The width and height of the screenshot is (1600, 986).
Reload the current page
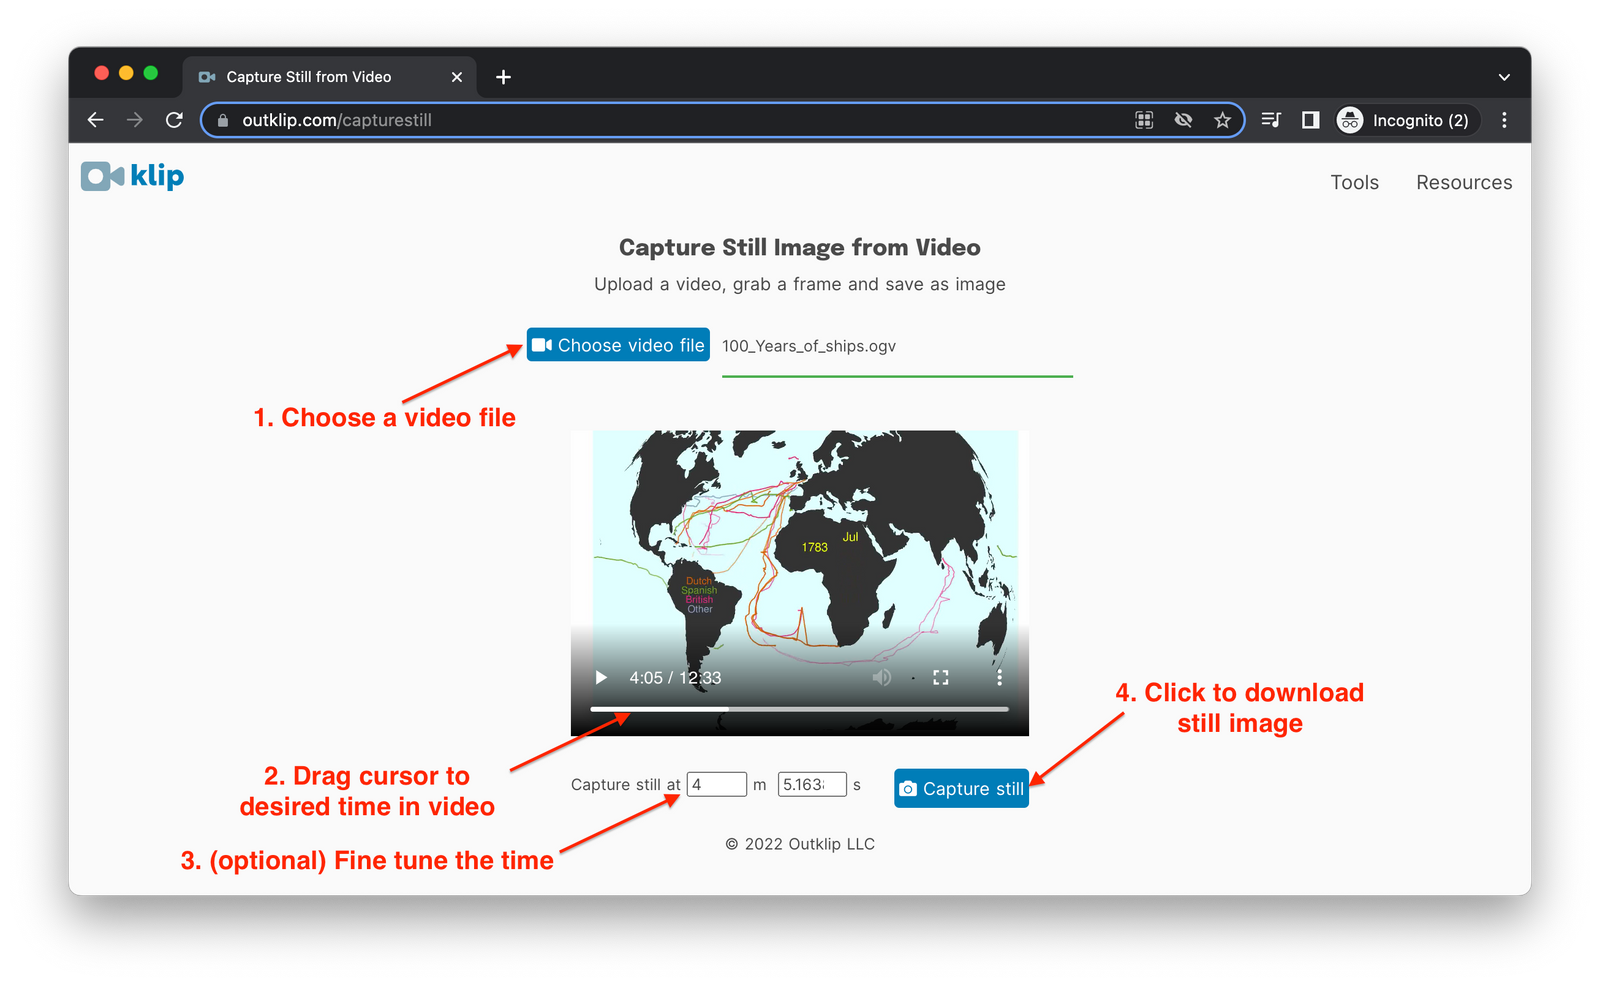[x=174, y=119]
